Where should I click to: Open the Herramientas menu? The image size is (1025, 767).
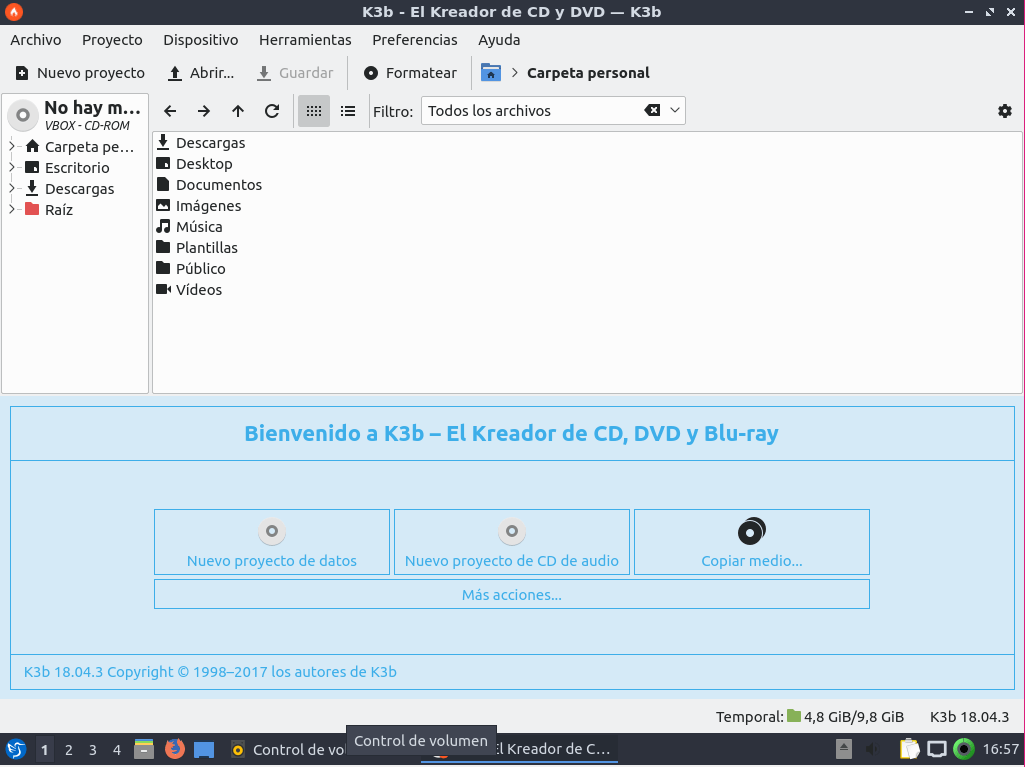[x=305, y=40]
